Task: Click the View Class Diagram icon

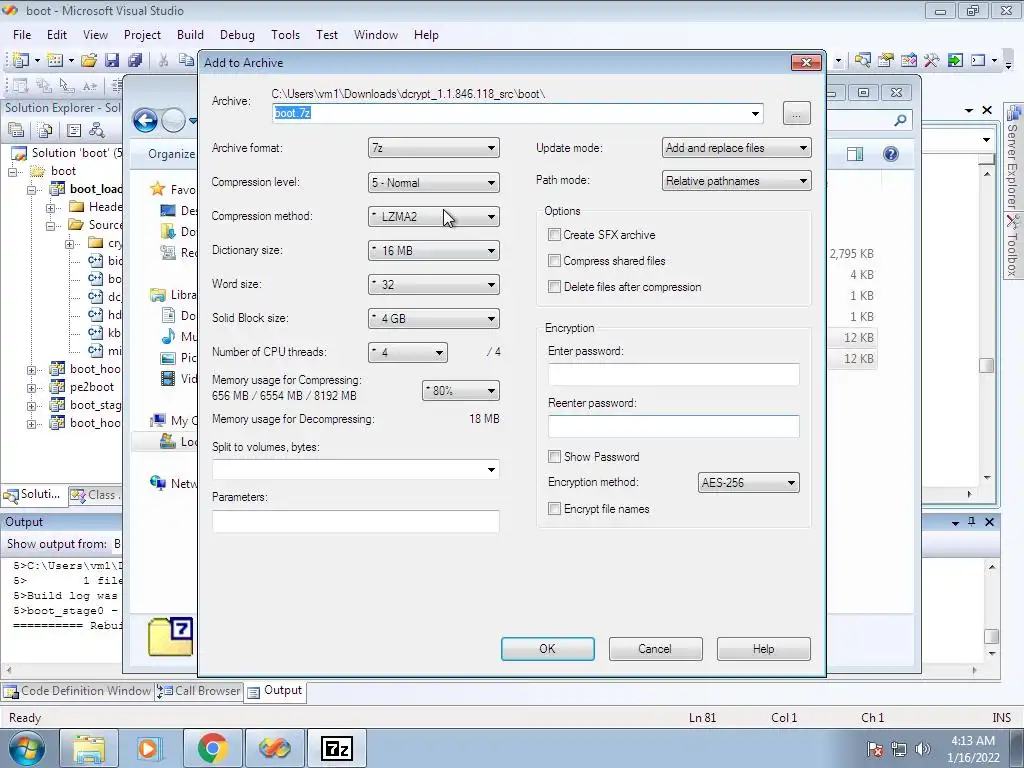Action: click(97, 130)
